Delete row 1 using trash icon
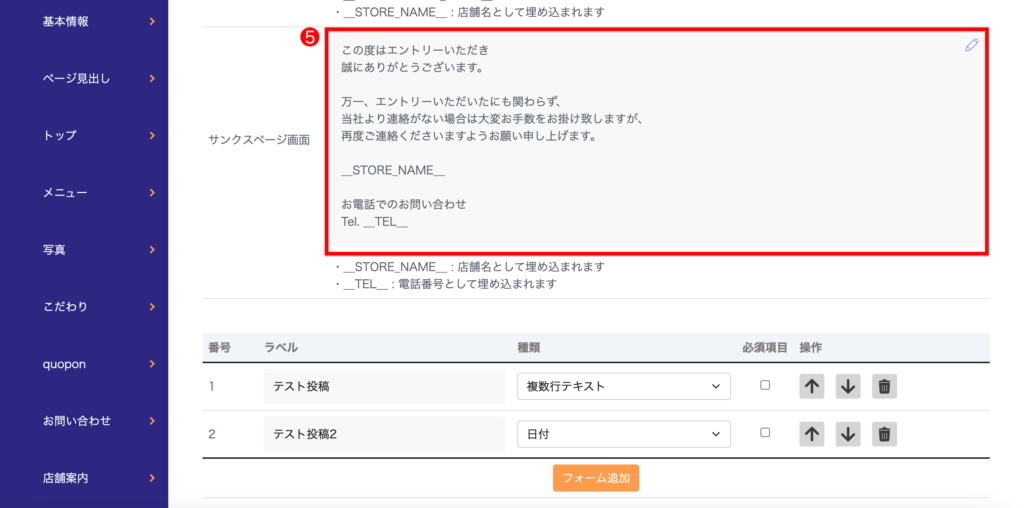 884,386
